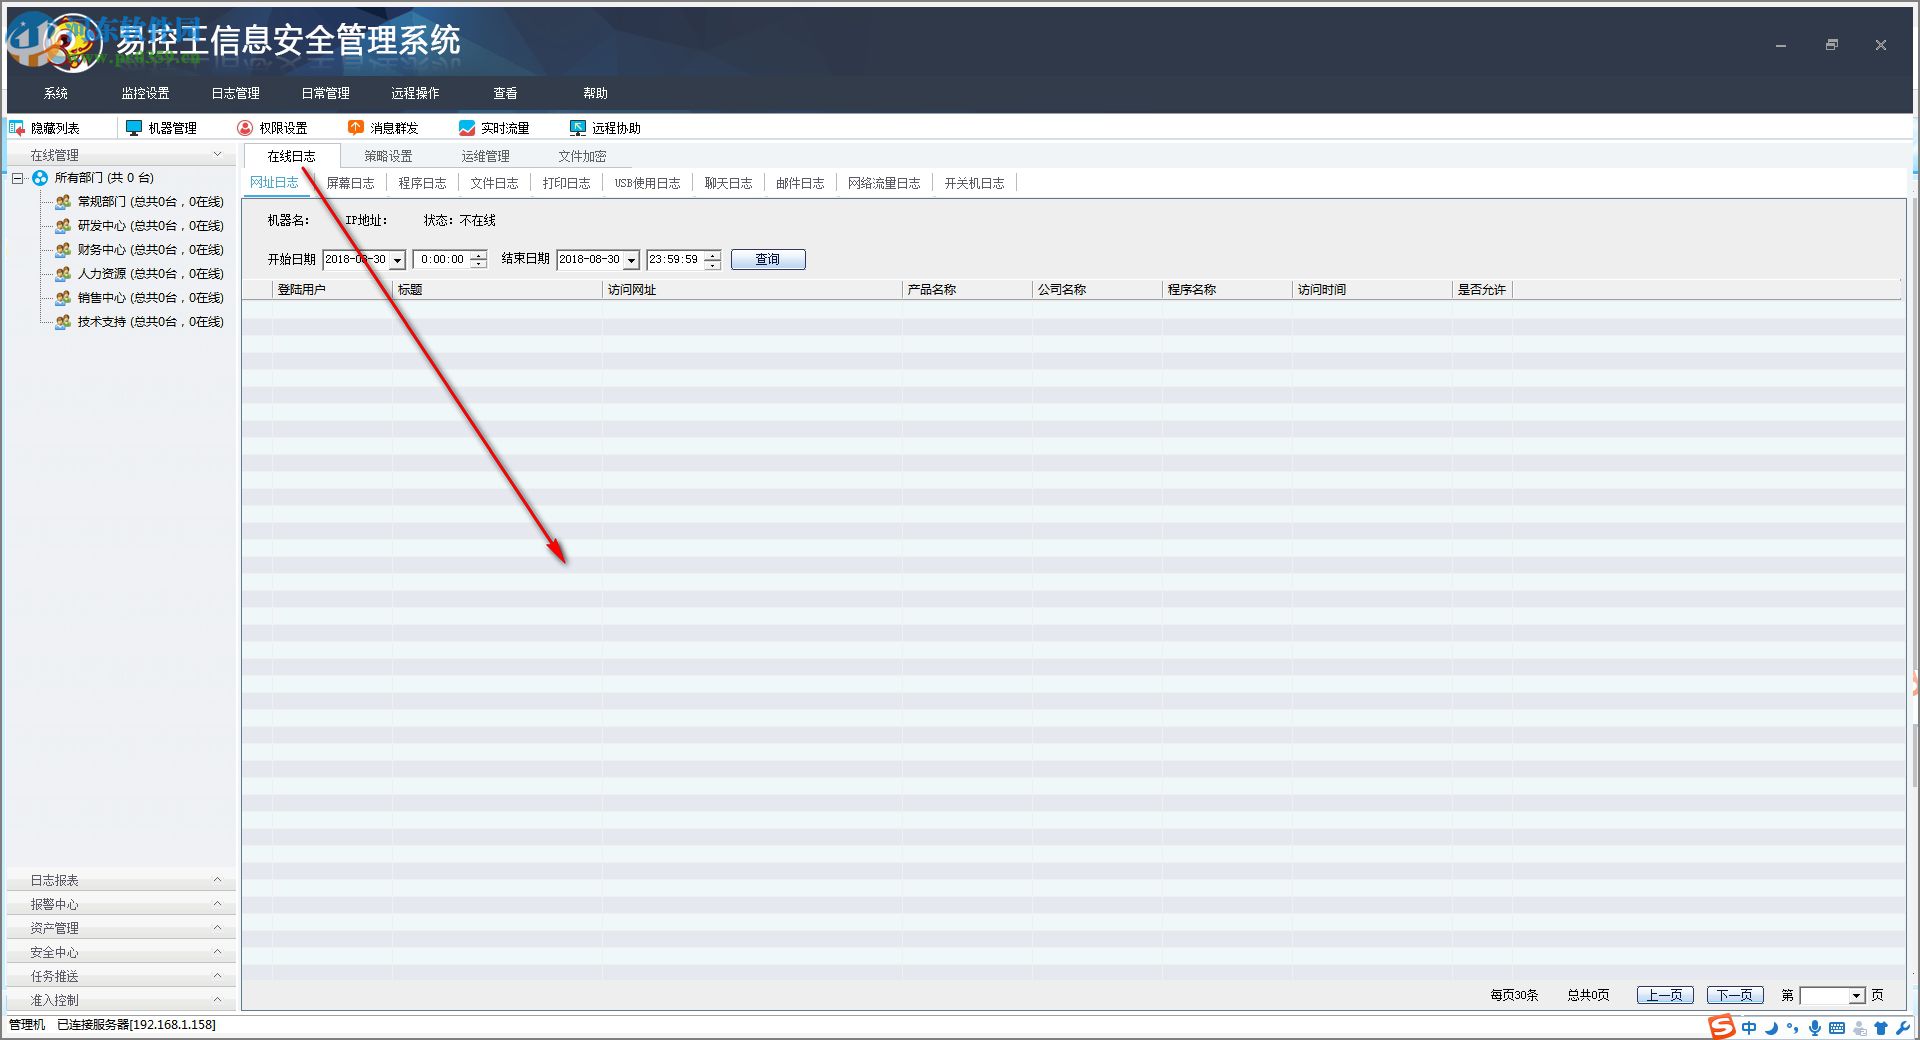Screen dimensions: 1920x1040
Task: Collapse the 所有部门 tree node
Action: (17, 178)
